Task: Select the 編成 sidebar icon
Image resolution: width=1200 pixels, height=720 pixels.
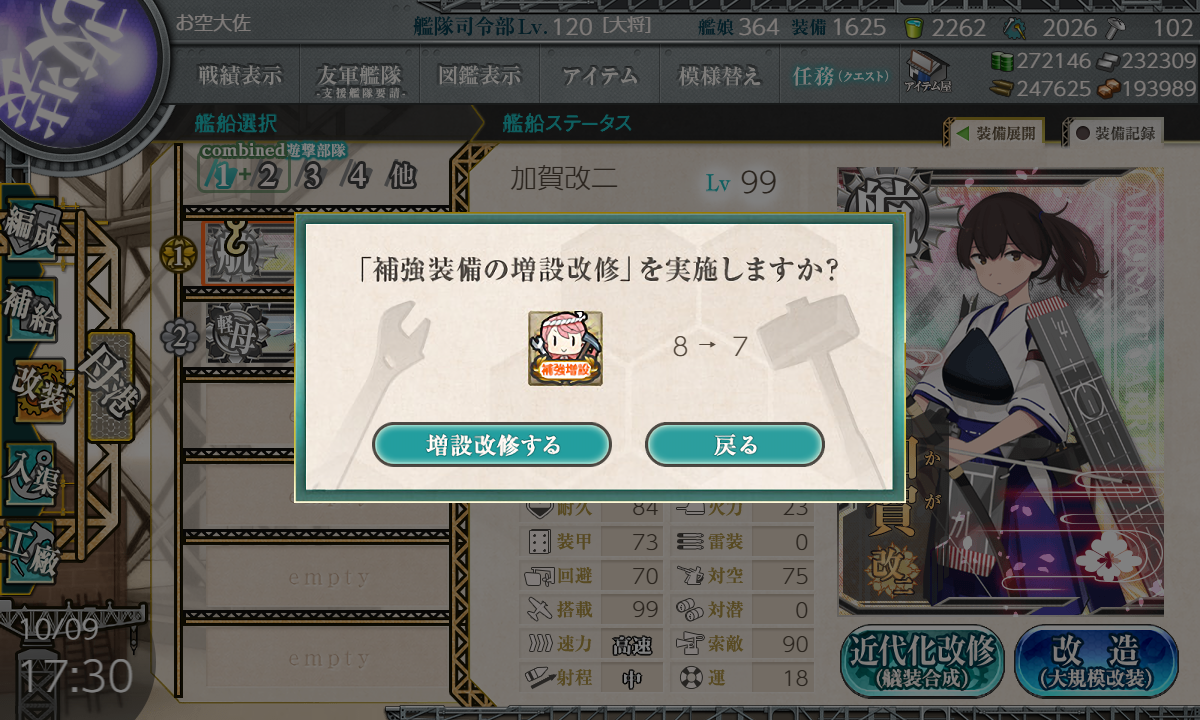Action: pyautogui.click(x=32, y=231)
